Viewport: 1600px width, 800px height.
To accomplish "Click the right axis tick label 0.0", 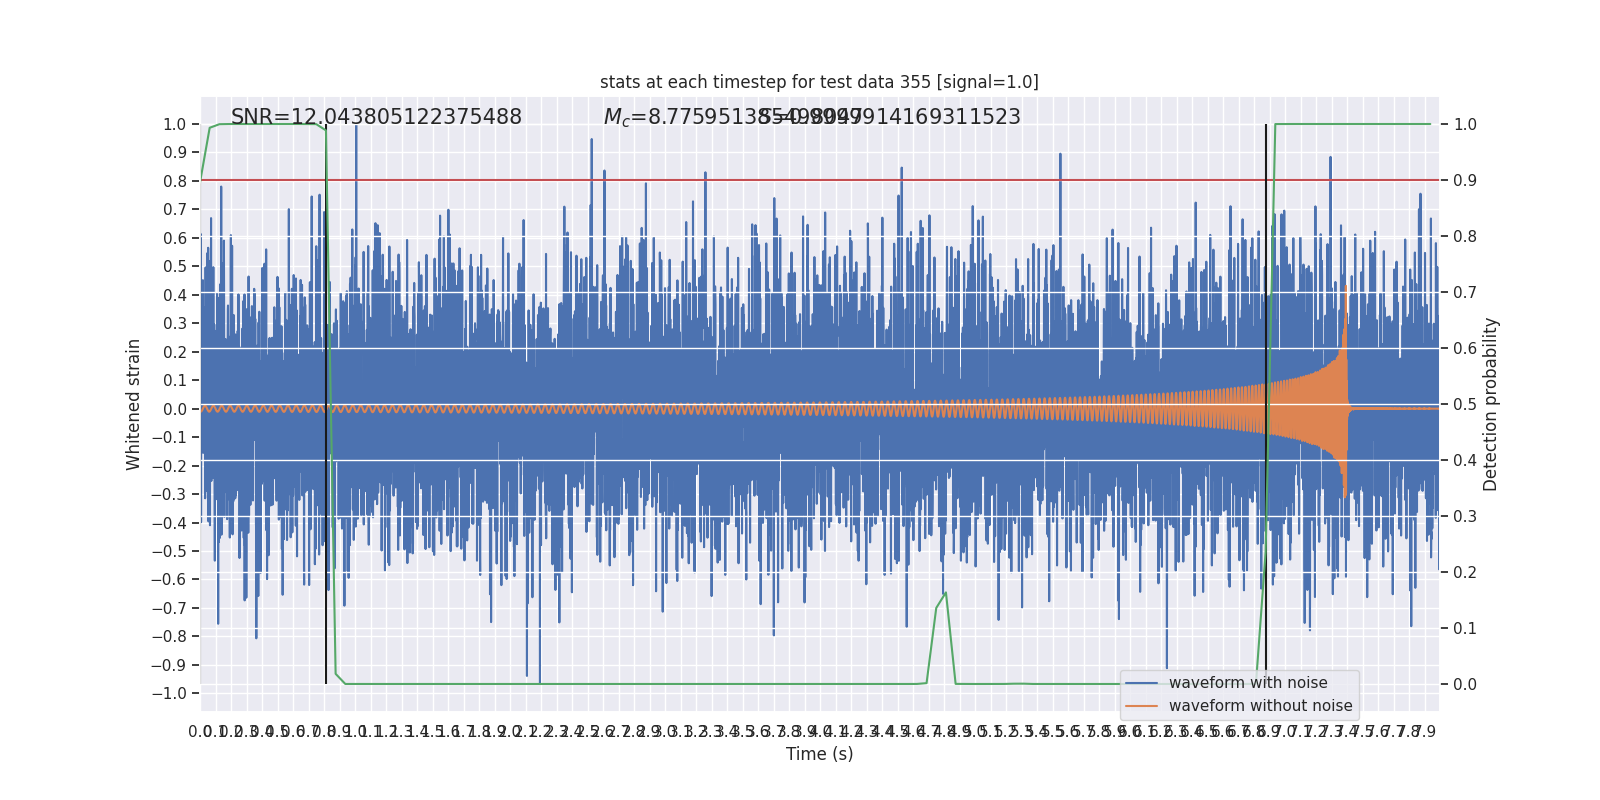I will pyautogui.click(x=1465, y=685).
